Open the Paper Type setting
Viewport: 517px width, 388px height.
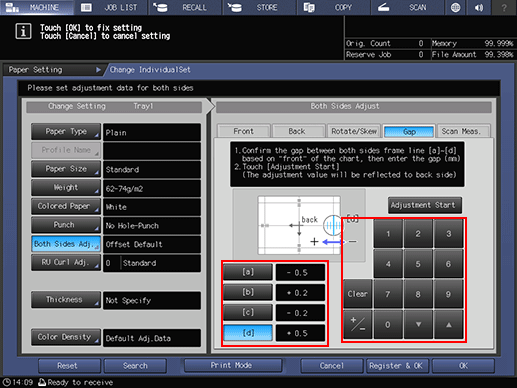[66, 132]
